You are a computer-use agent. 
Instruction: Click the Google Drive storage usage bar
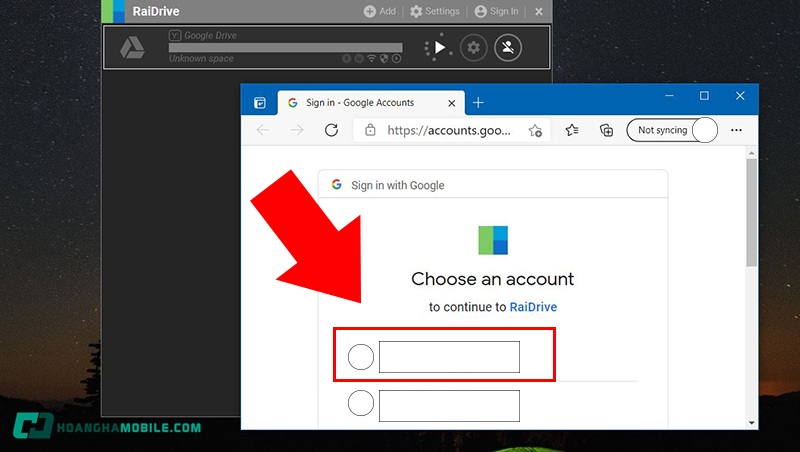tap(285, 47)
